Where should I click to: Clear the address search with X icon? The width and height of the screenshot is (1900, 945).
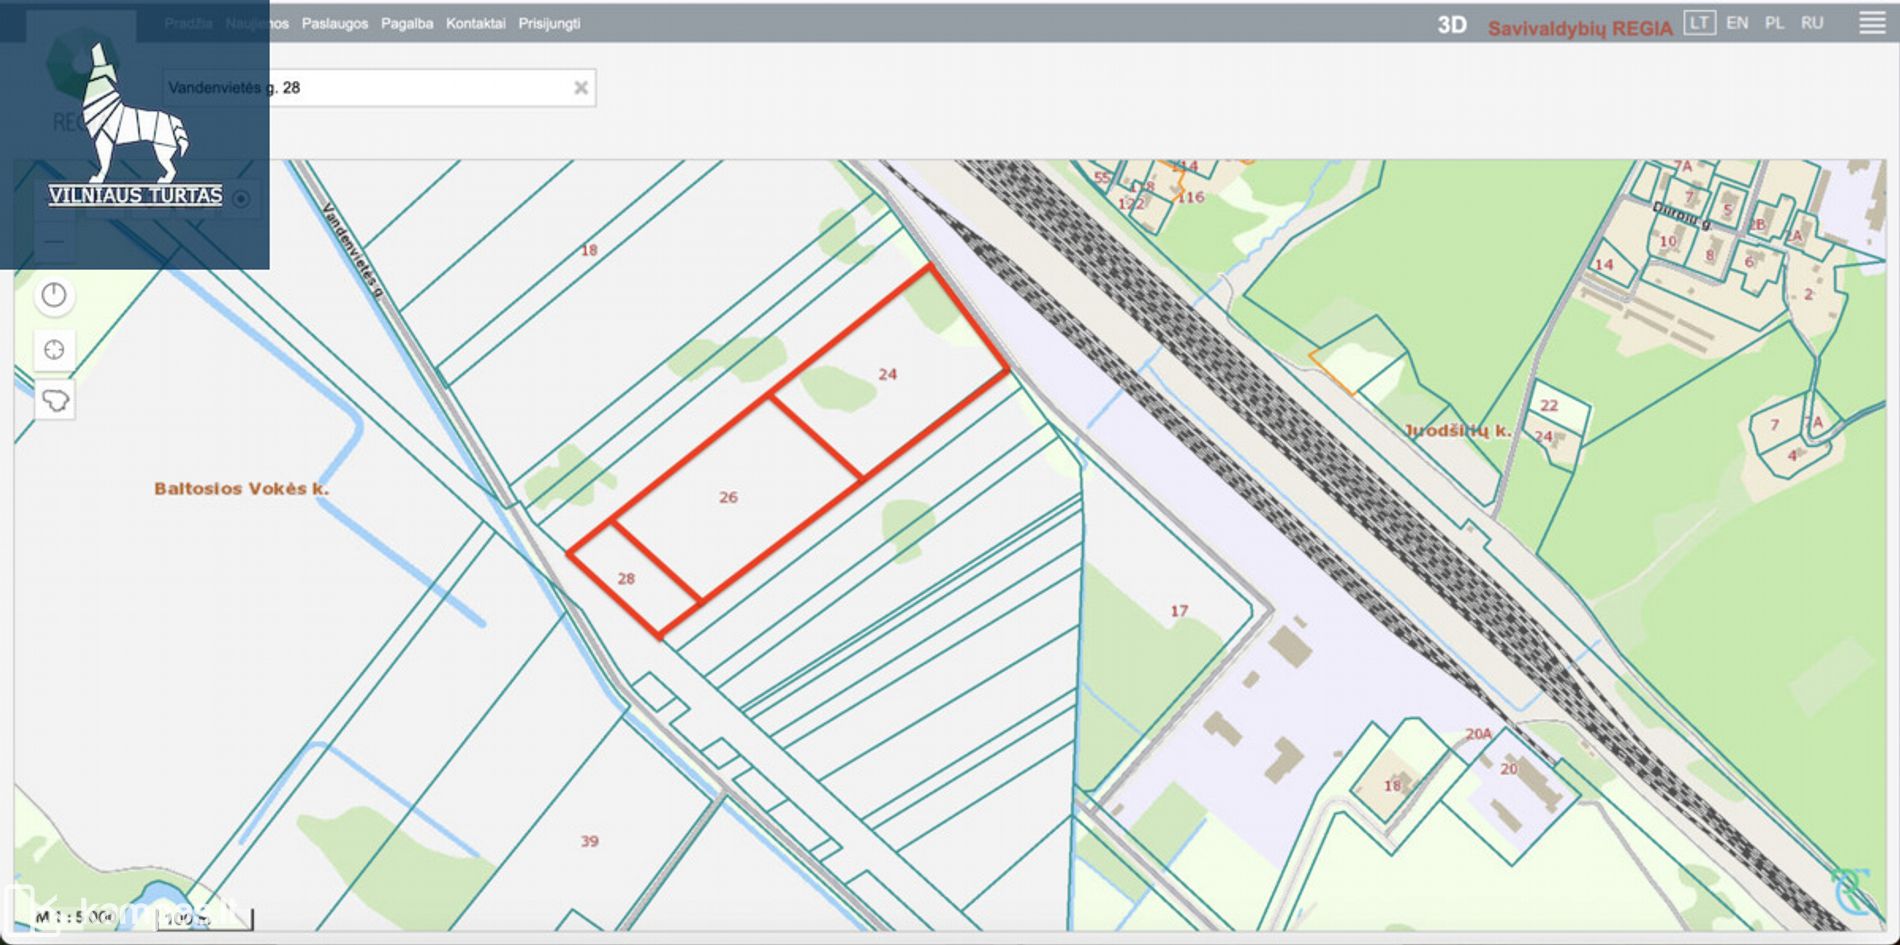580,88
